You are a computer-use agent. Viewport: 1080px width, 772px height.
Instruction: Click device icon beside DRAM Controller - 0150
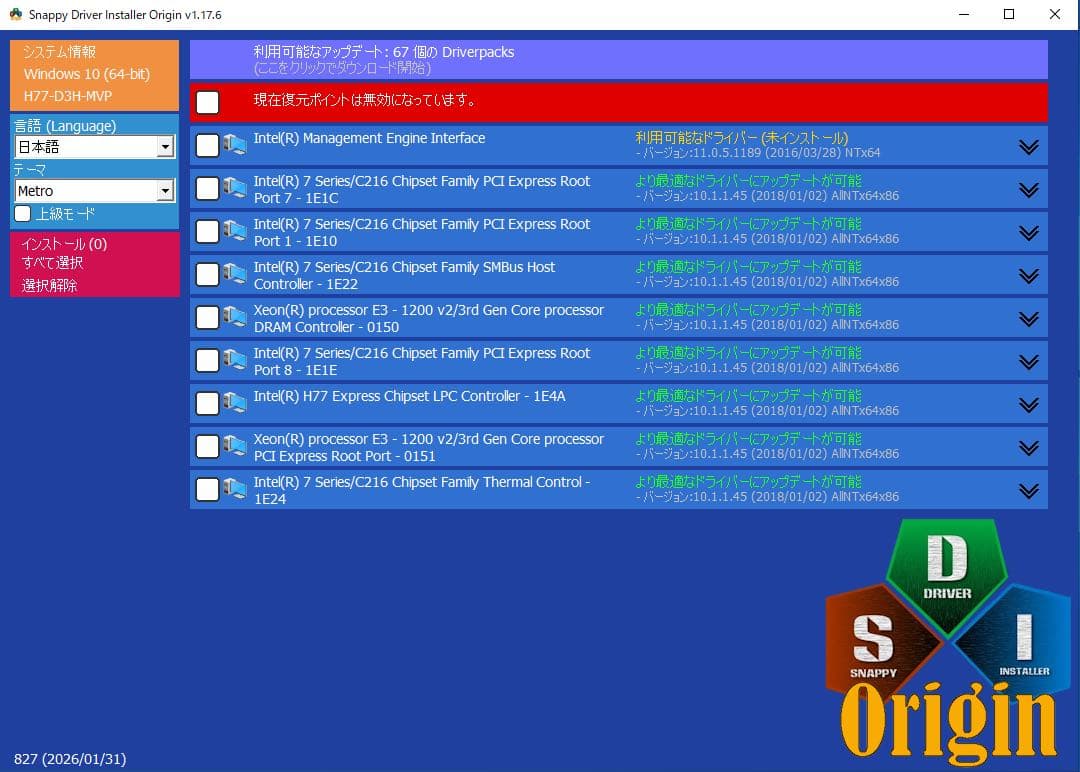(235, 317)
